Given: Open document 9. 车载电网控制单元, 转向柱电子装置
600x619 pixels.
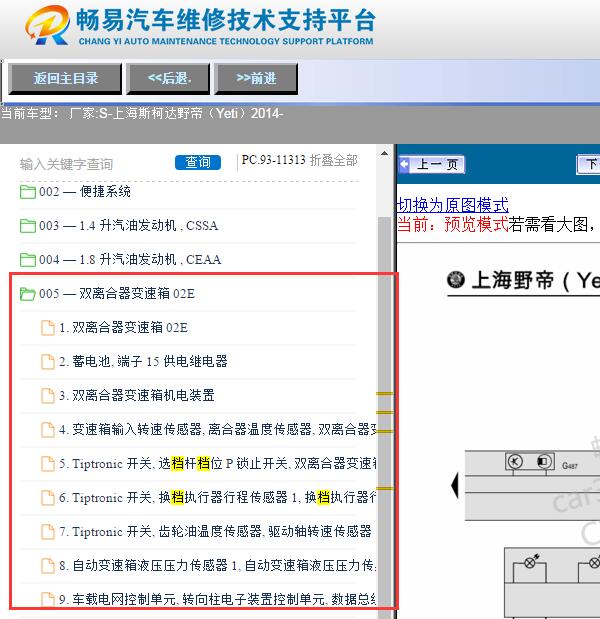Looking at the screenshot, I should [x=218, y=599].
